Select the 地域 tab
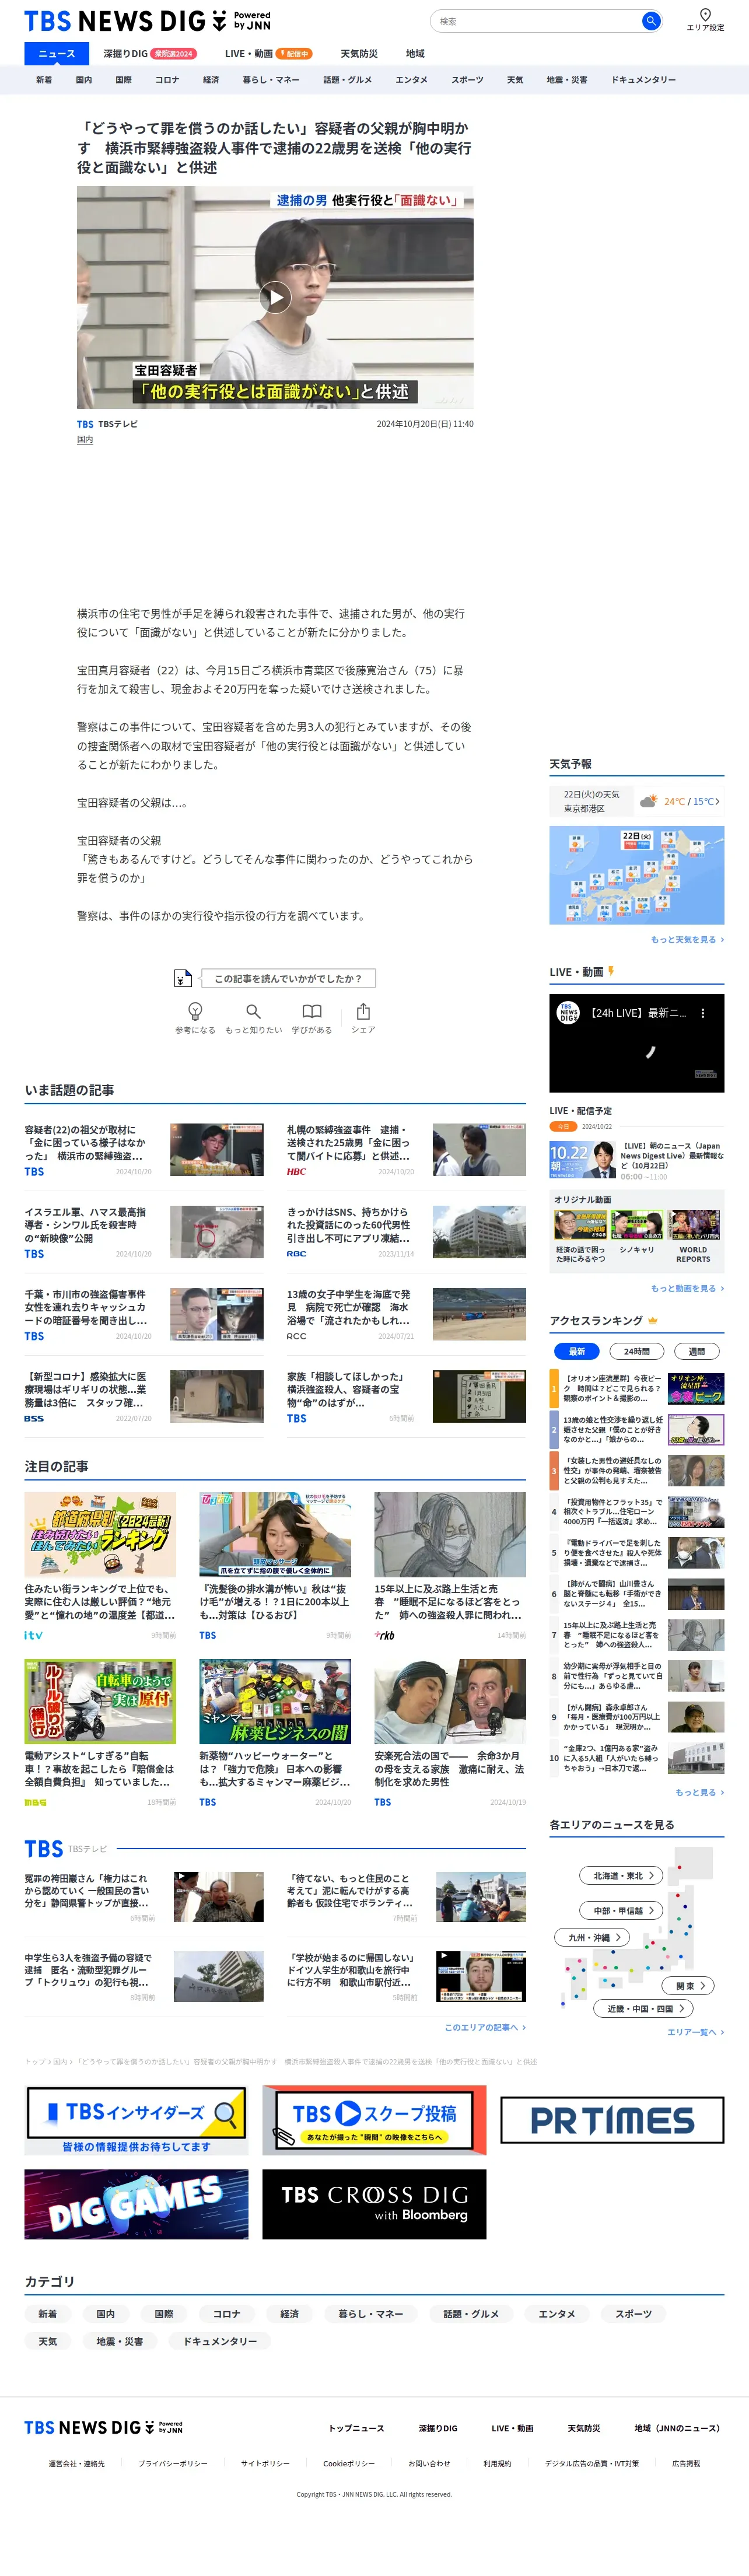 (x=415, y=54)
